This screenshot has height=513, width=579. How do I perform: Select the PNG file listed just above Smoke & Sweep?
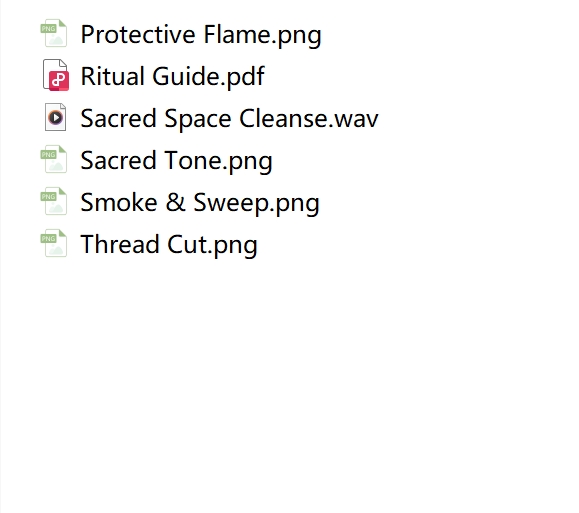tap(176, 161)
